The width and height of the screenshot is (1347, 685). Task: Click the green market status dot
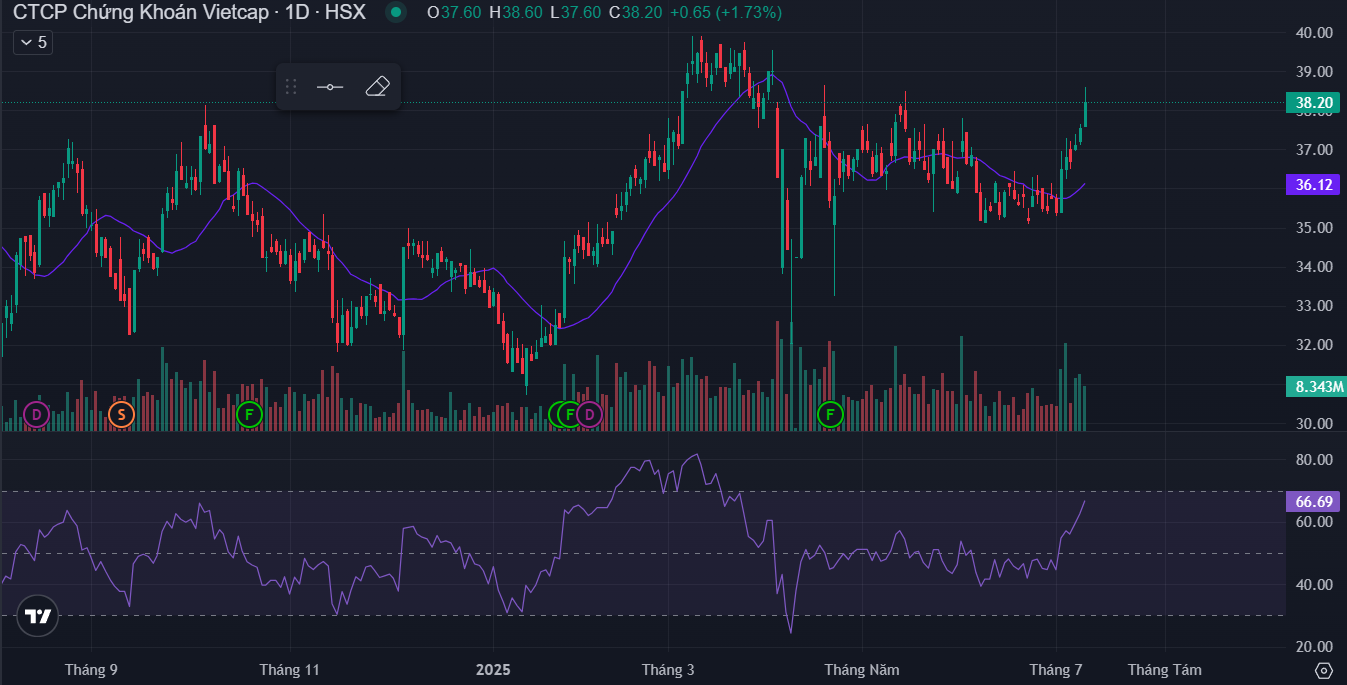(x=397, y=13)
